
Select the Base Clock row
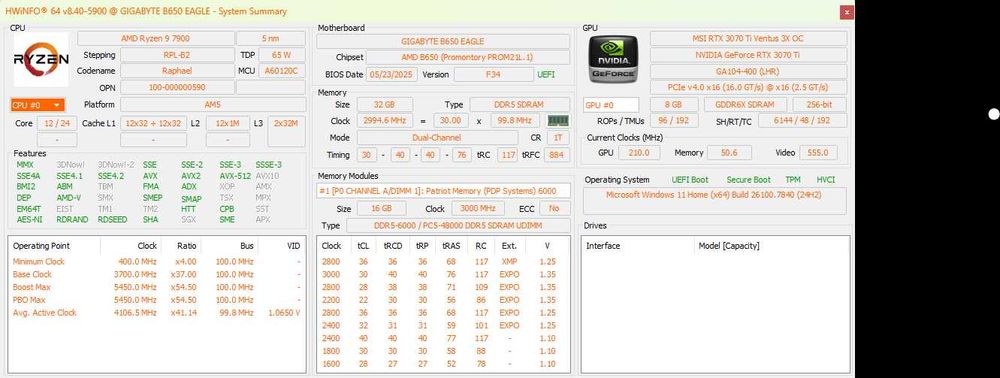156,274
